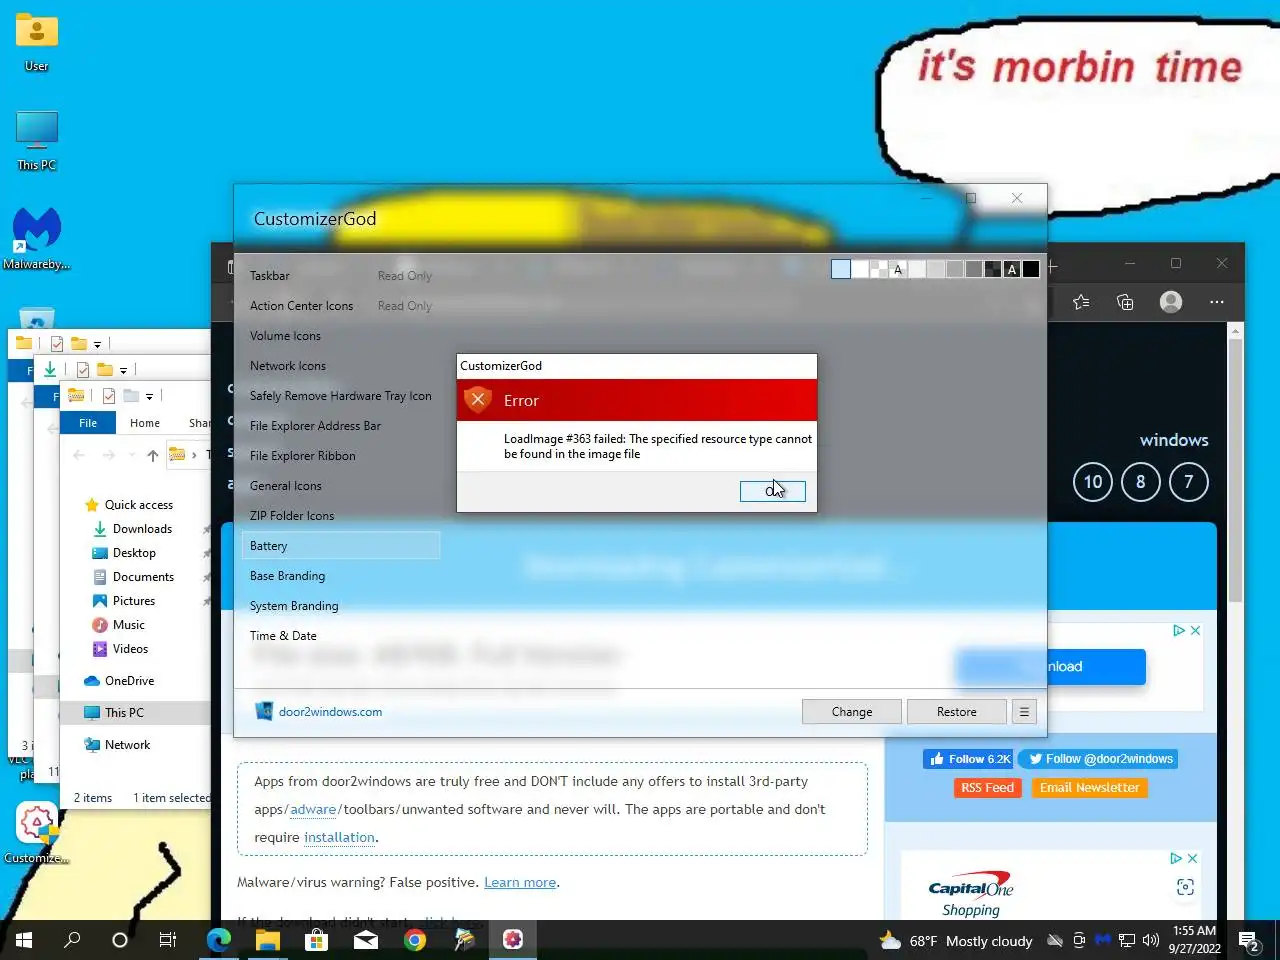Screen dimensions: 1280x960
Task: Open Home tab in File Explorer ribbon
Action: coord(145,423)
